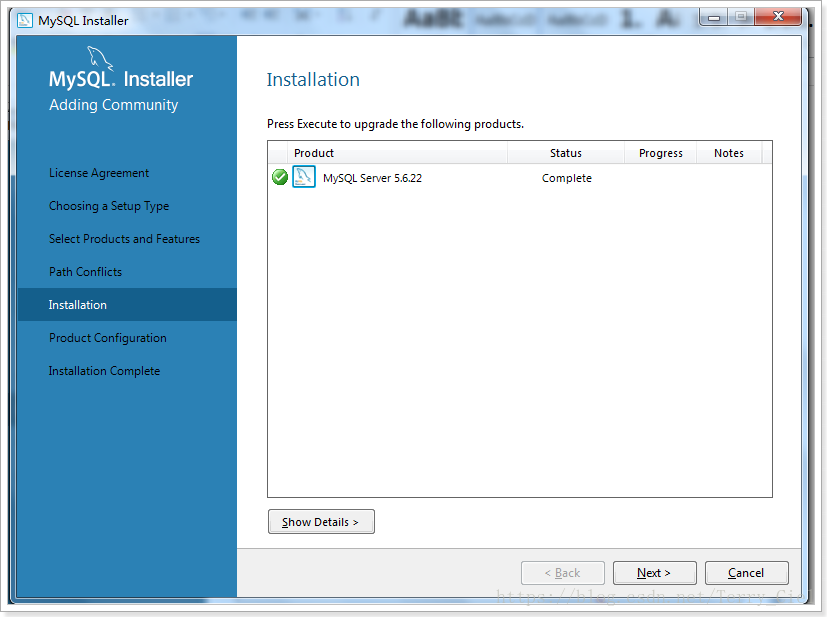Click the Notes column header
This screenshot has height=617, width=827.
[x=729, y=153]
